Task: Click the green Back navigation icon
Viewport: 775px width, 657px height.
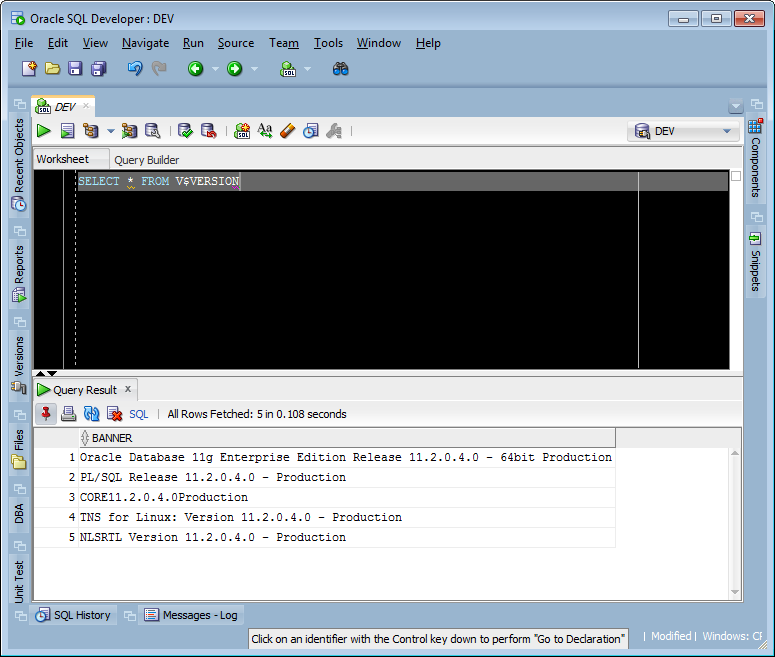Action: tap(196, 69)
